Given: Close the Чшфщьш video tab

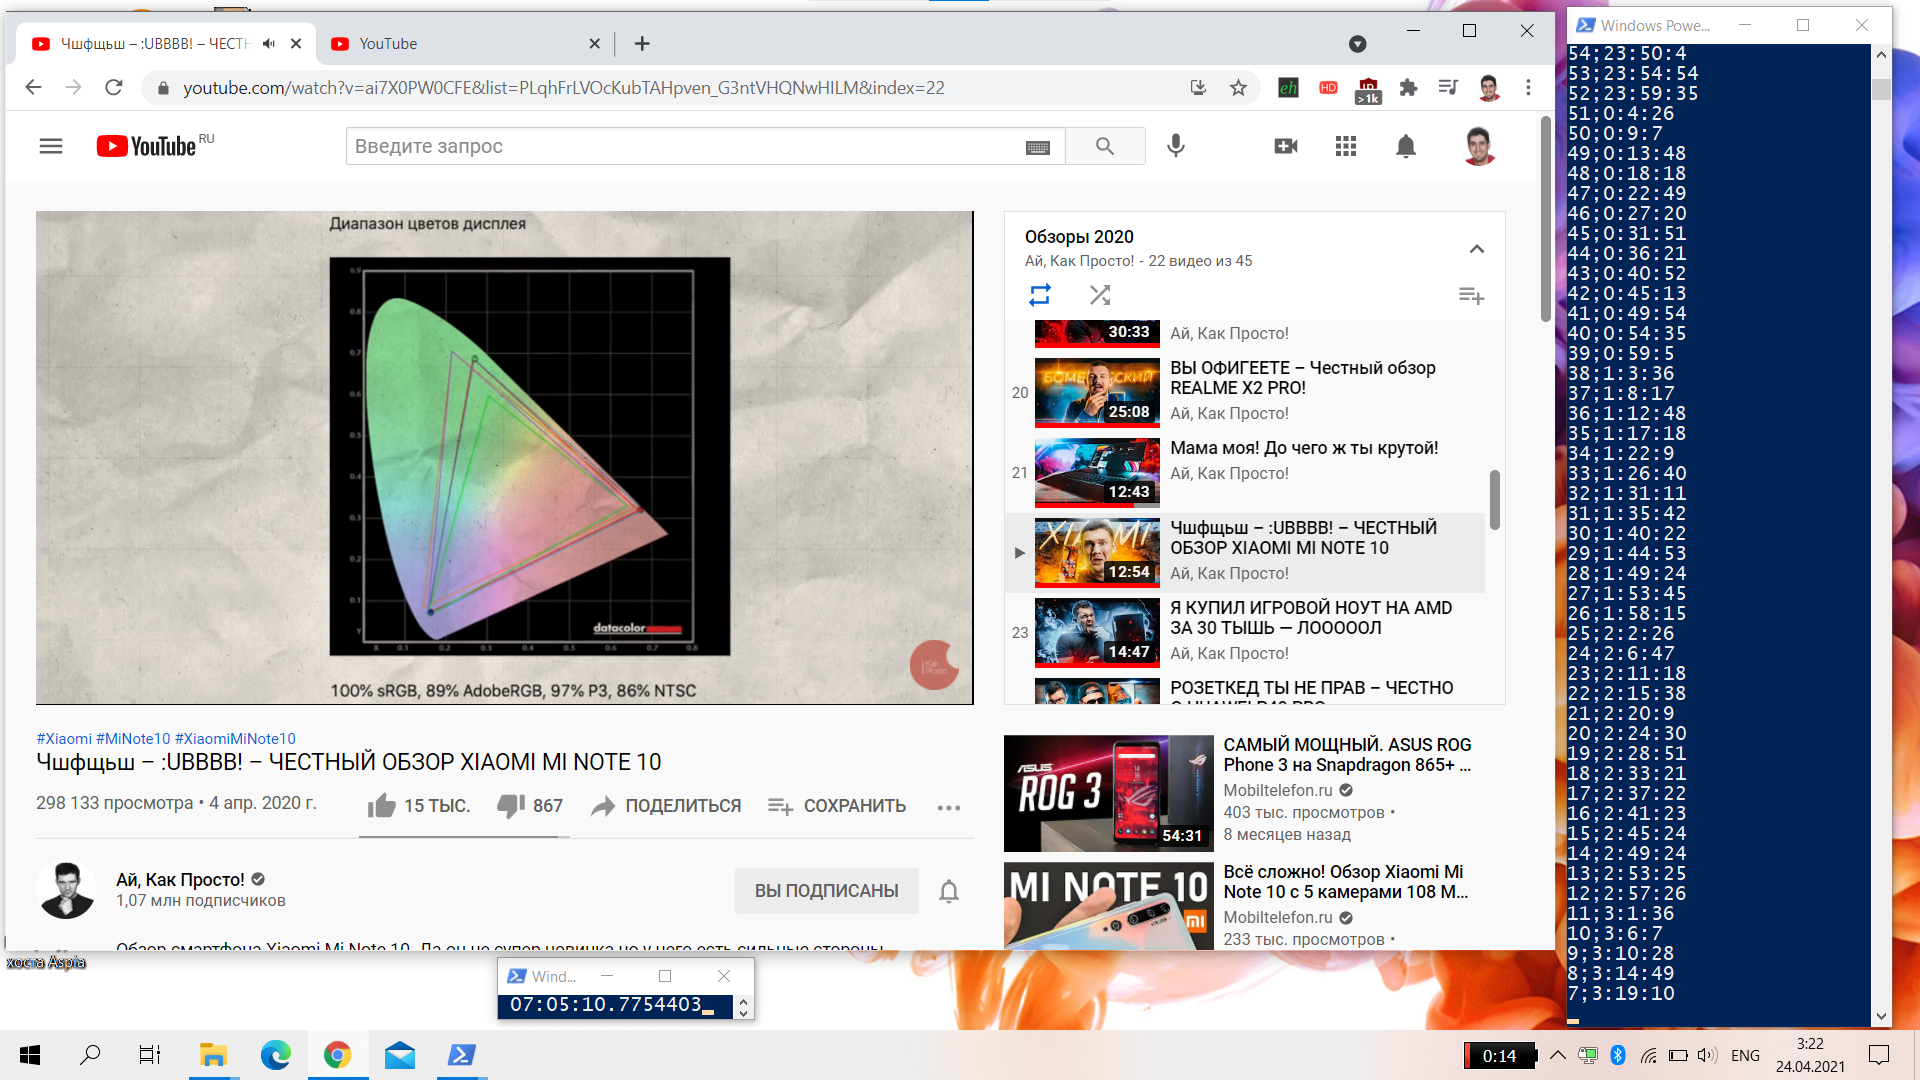Looking at the screenshot, I should [x=296, y=44].
